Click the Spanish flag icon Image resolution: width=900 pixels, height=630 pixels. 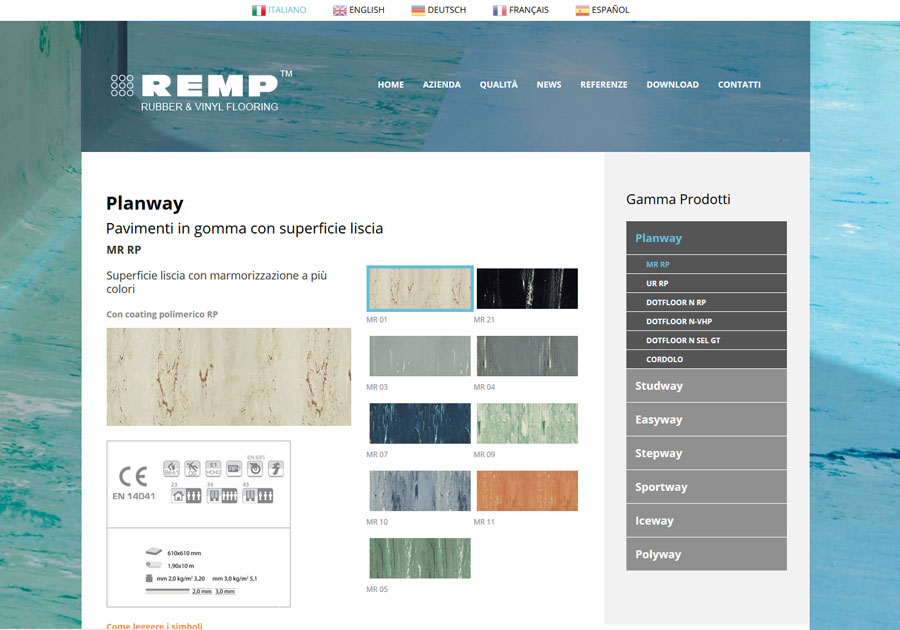point(582,10)
